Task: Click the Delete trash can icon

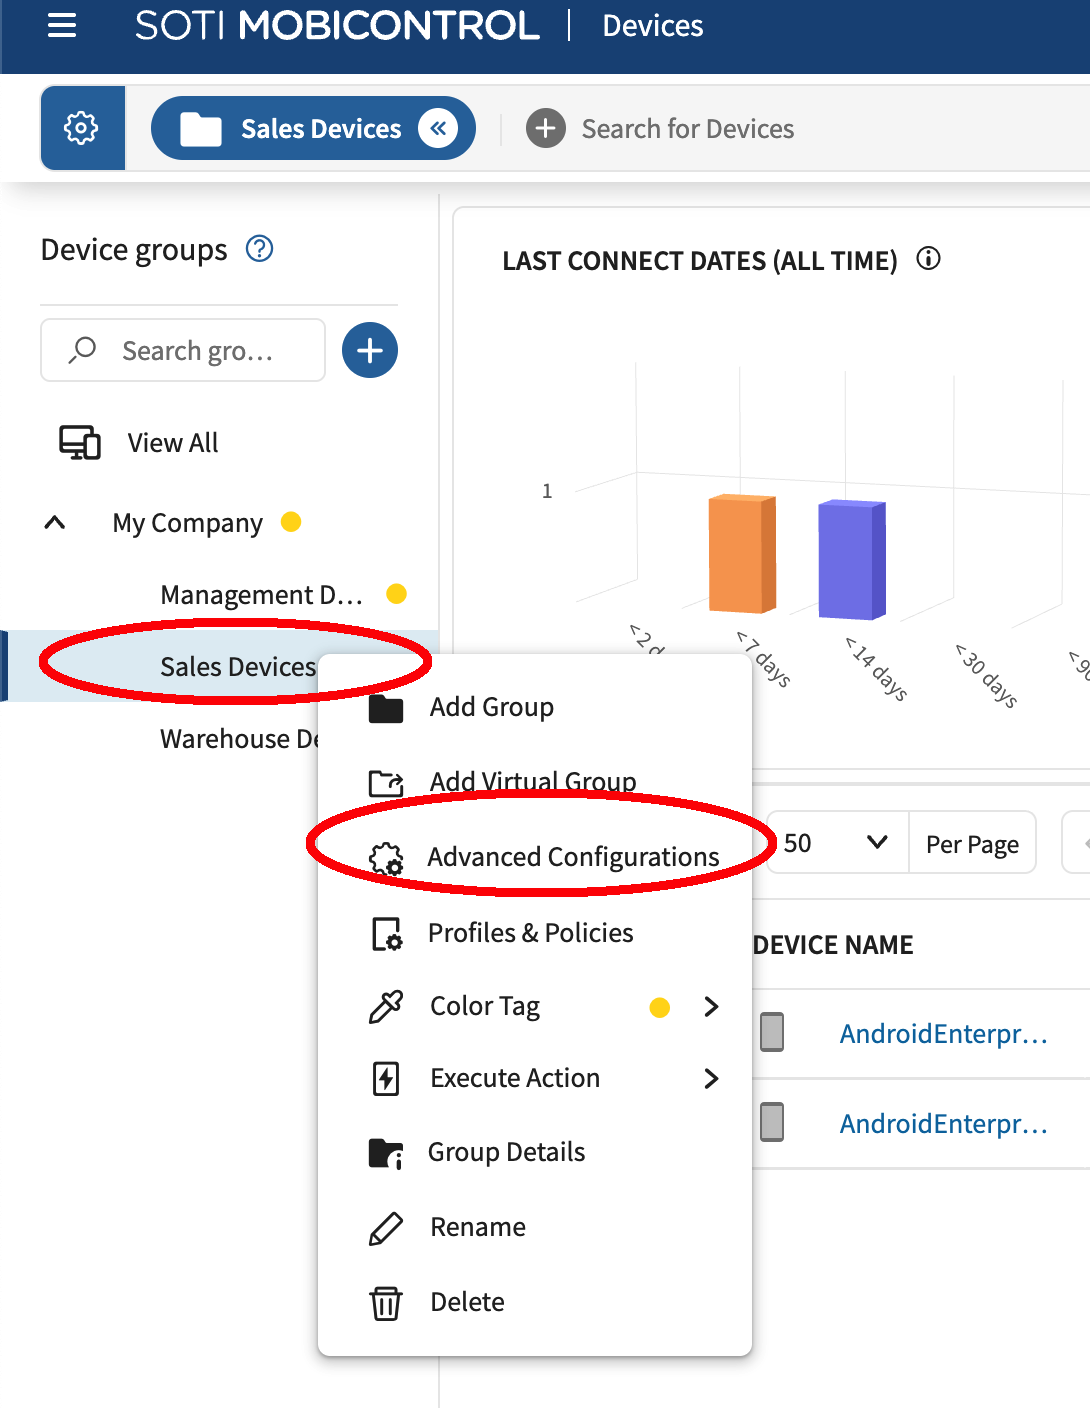Action: click(x=386, y=1303)
